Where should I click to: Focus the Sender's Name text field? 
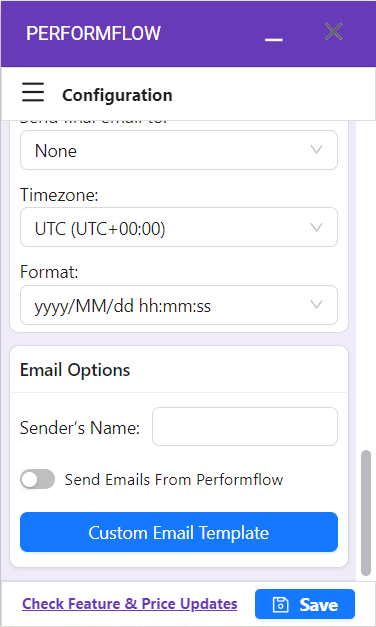pyautogui.click(x=245, y=427)
